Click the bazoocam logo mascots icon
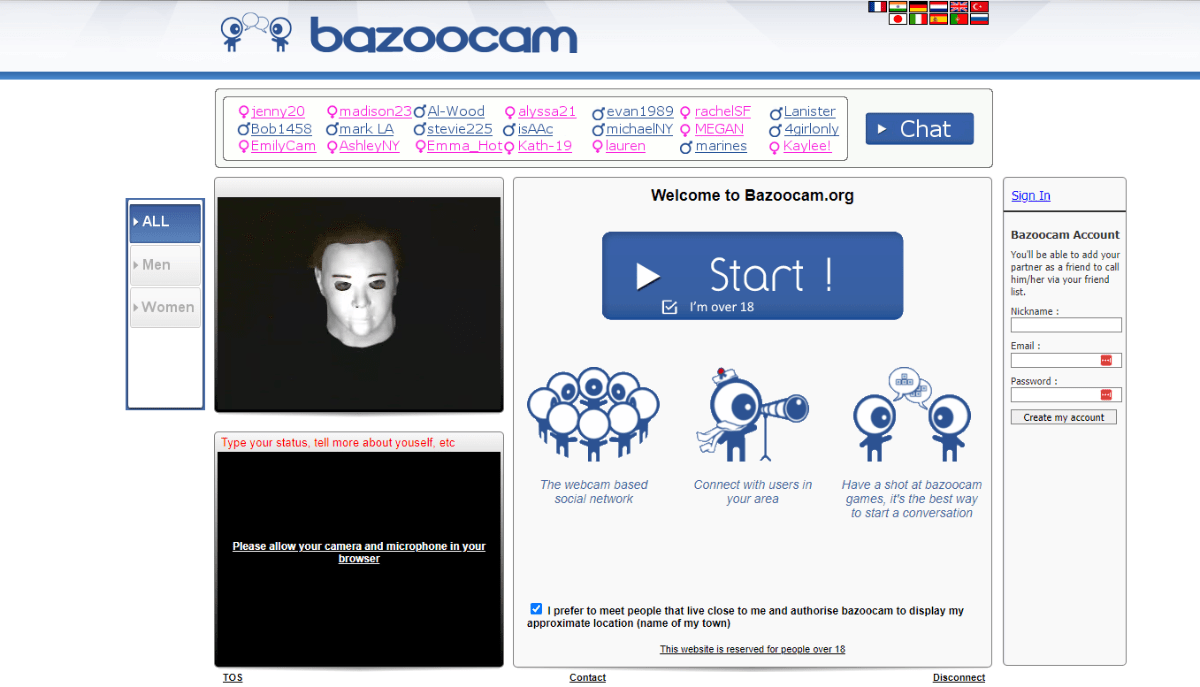Image resolution: width=1200 pixels, height=687 pixels. tap(256, 32)
